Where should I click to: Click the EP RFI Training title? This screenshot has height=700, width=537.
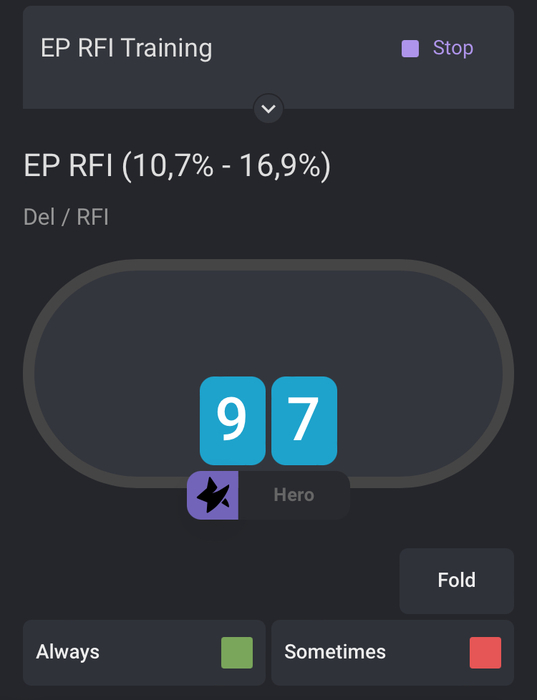tap(126, 48)
